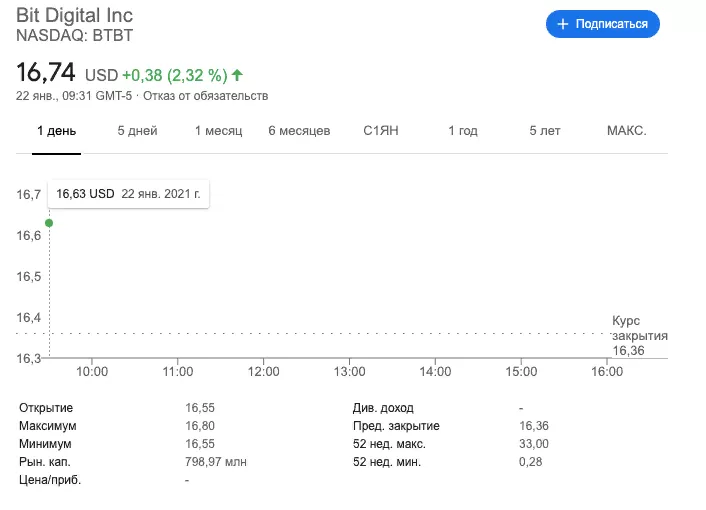
Task: Choose the 5 лет range tab
Action: tap(545, 131)
